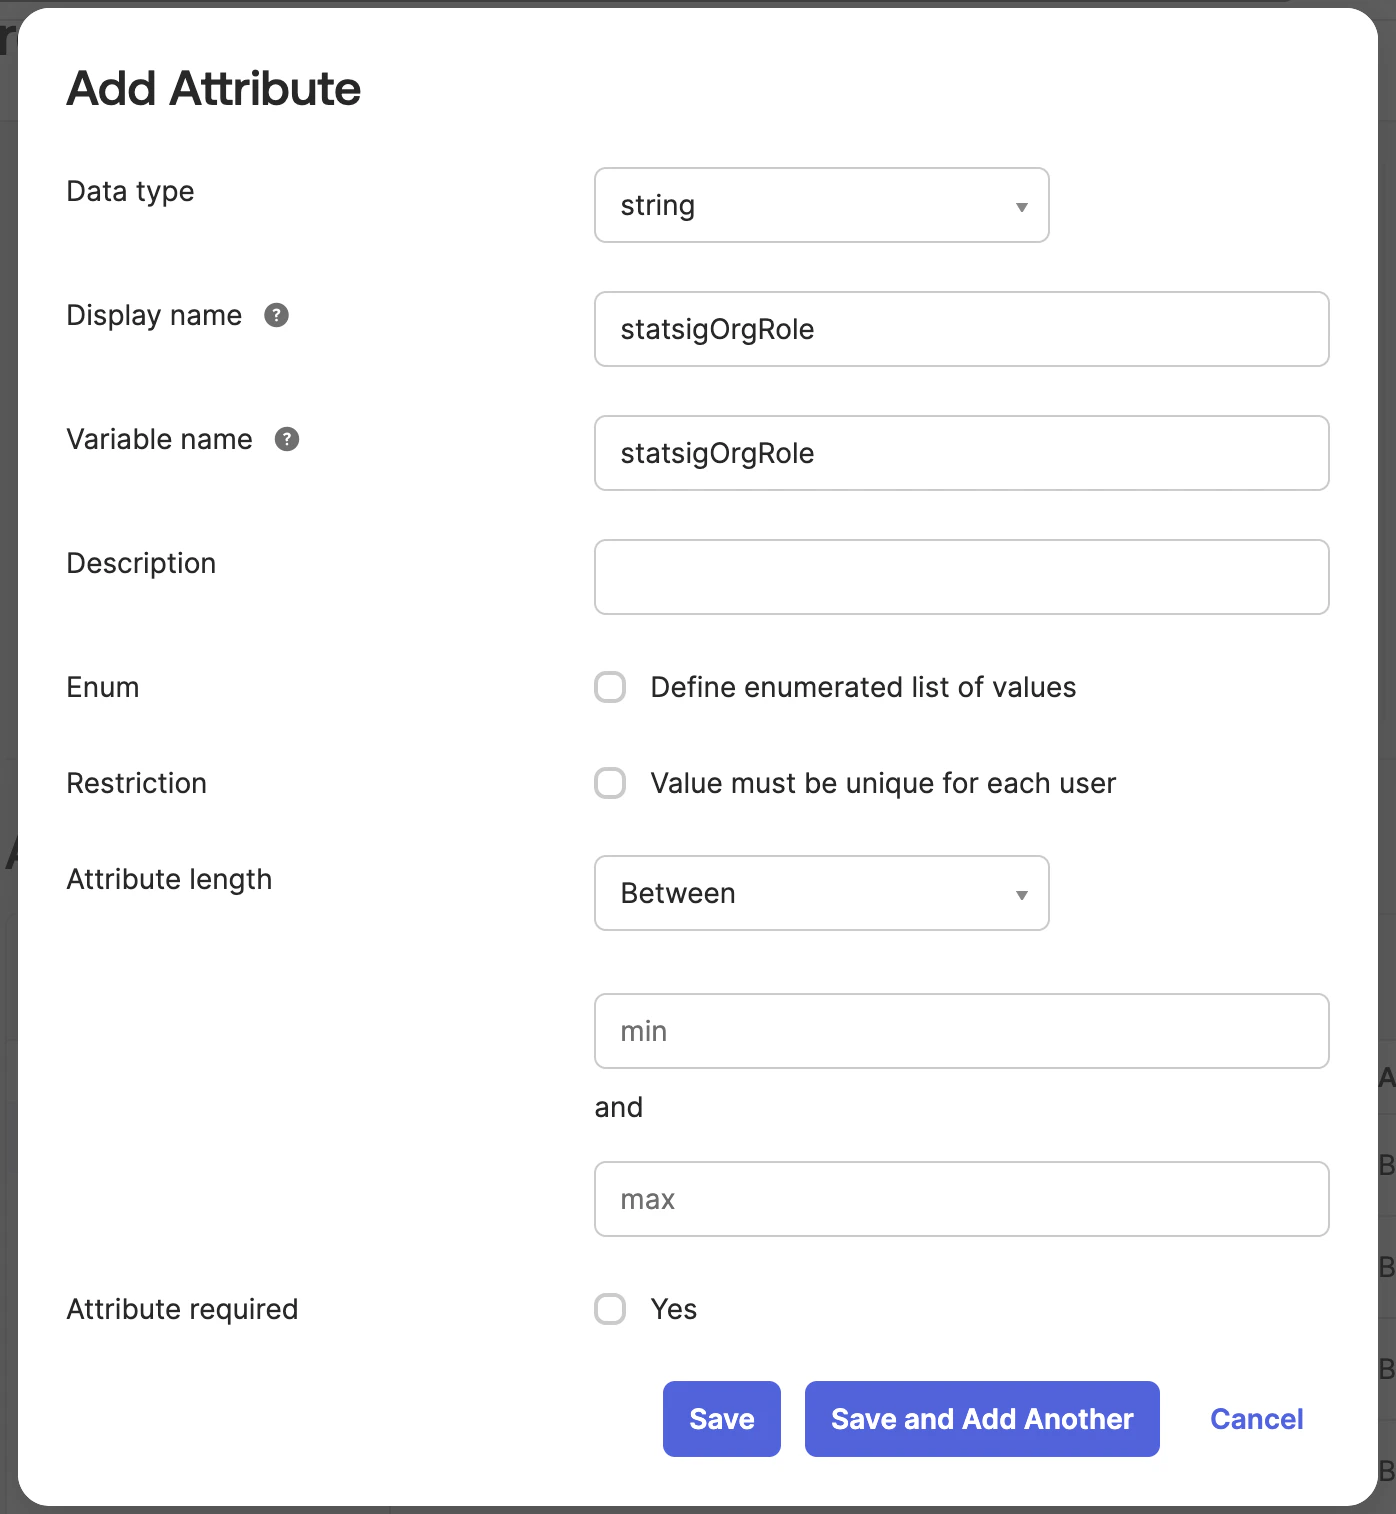
Task: Enable the Attribute required Yes checkbox
Action: tap(609, 1309)
